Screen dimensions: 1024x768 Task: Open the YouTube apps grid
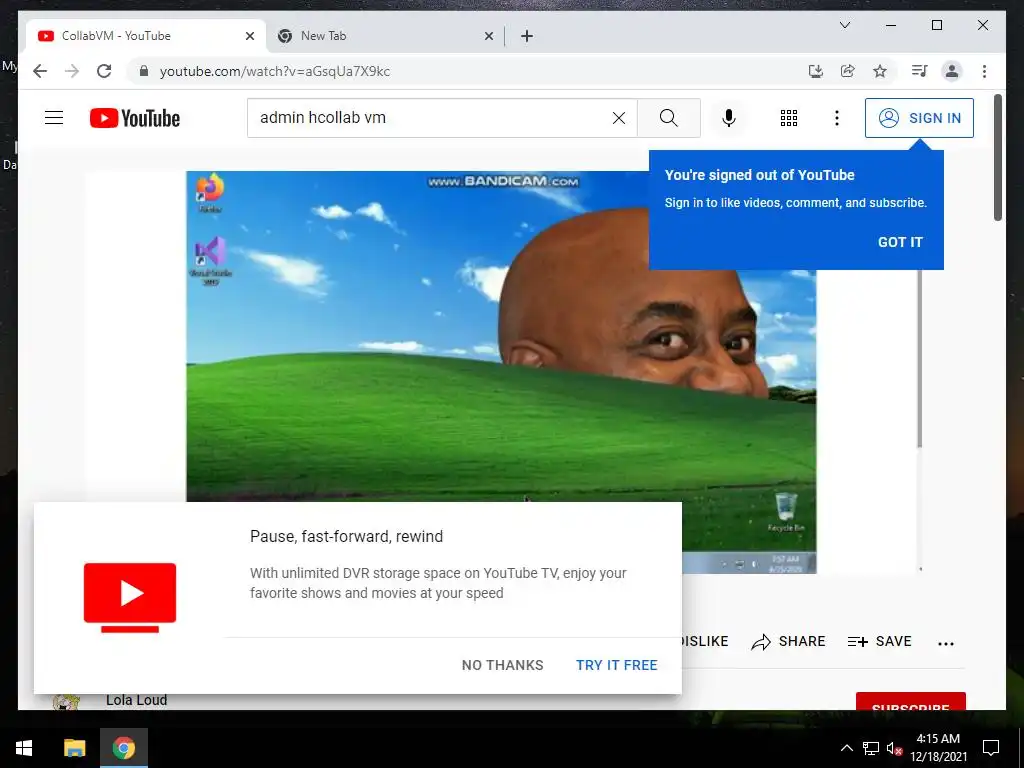[789, 118]
